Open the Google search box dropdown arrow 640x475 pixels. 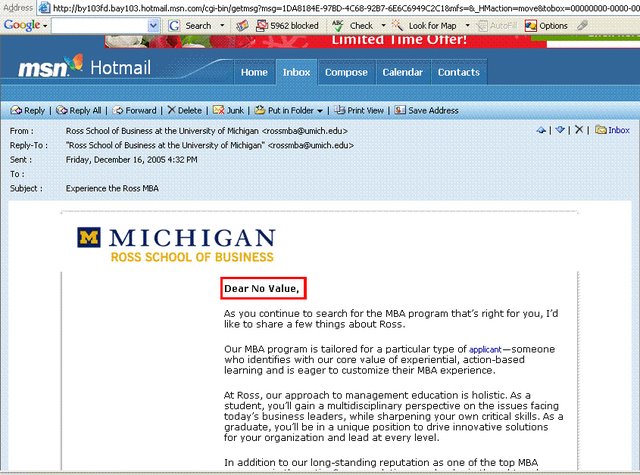tap(153, 26)
